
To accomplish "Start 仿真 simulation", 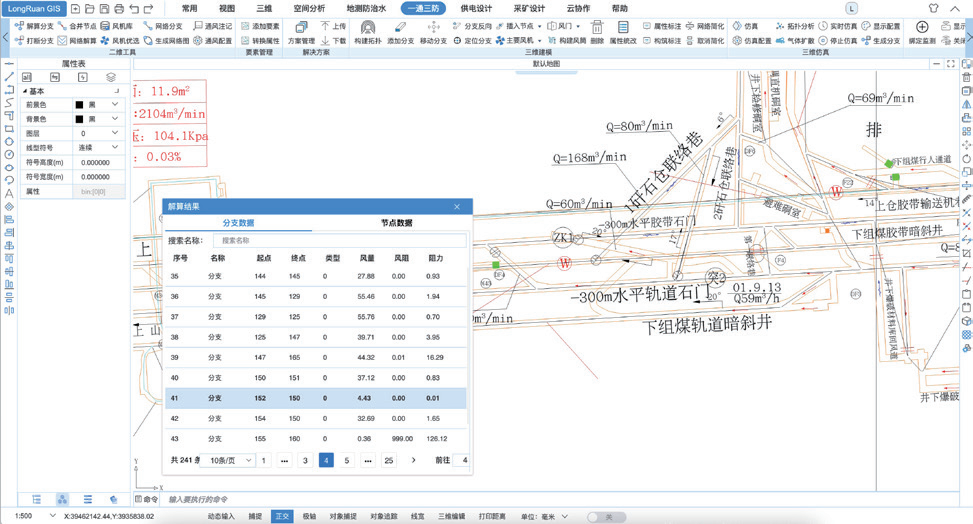I will (x=745, y=26).
